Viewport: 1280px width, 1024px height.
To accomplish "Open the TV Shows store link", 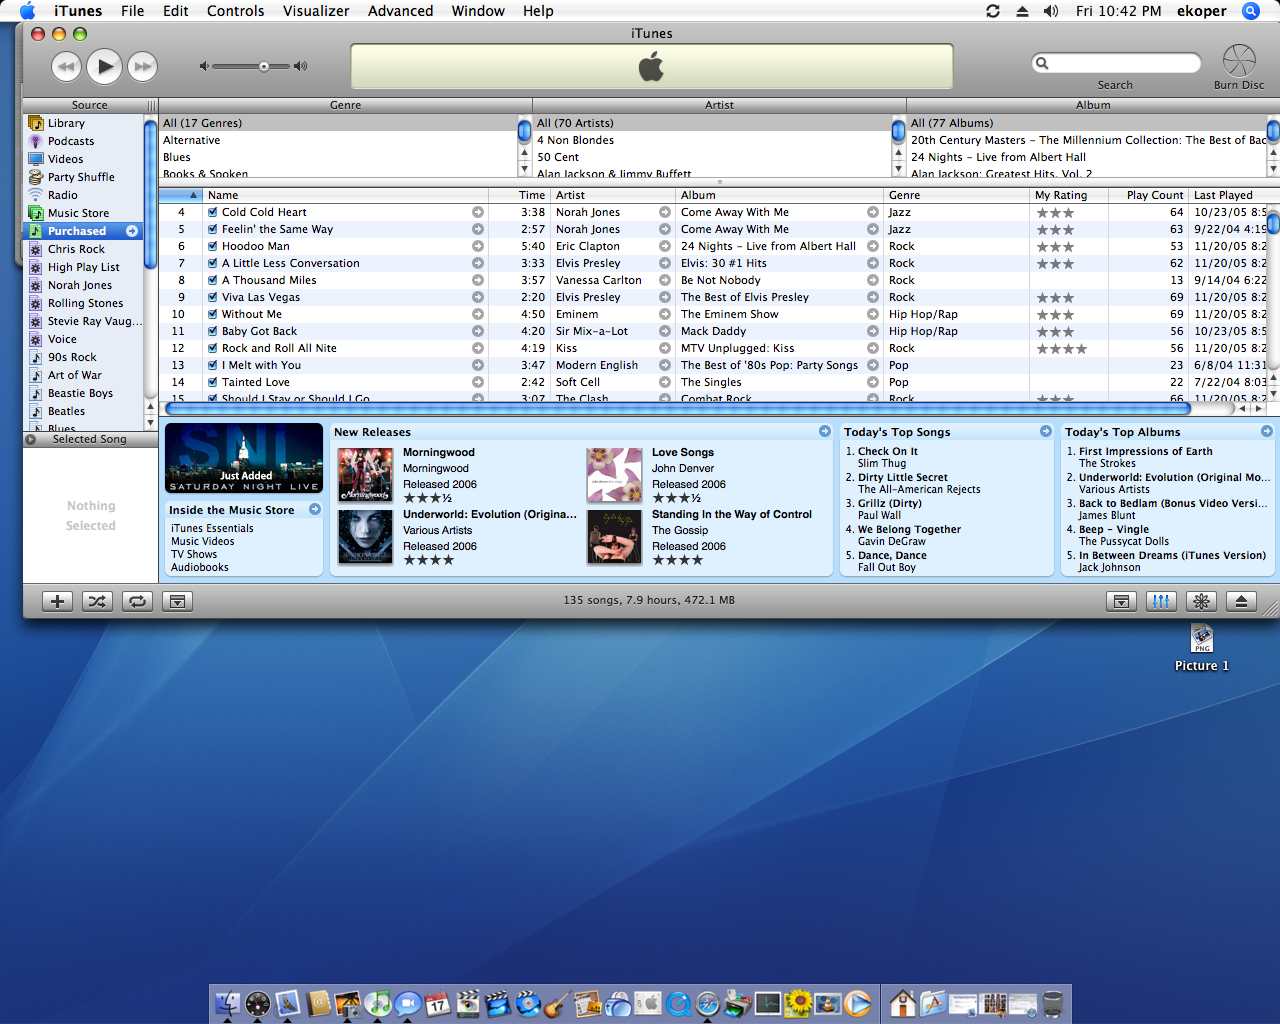I will [x=194, y=554].
